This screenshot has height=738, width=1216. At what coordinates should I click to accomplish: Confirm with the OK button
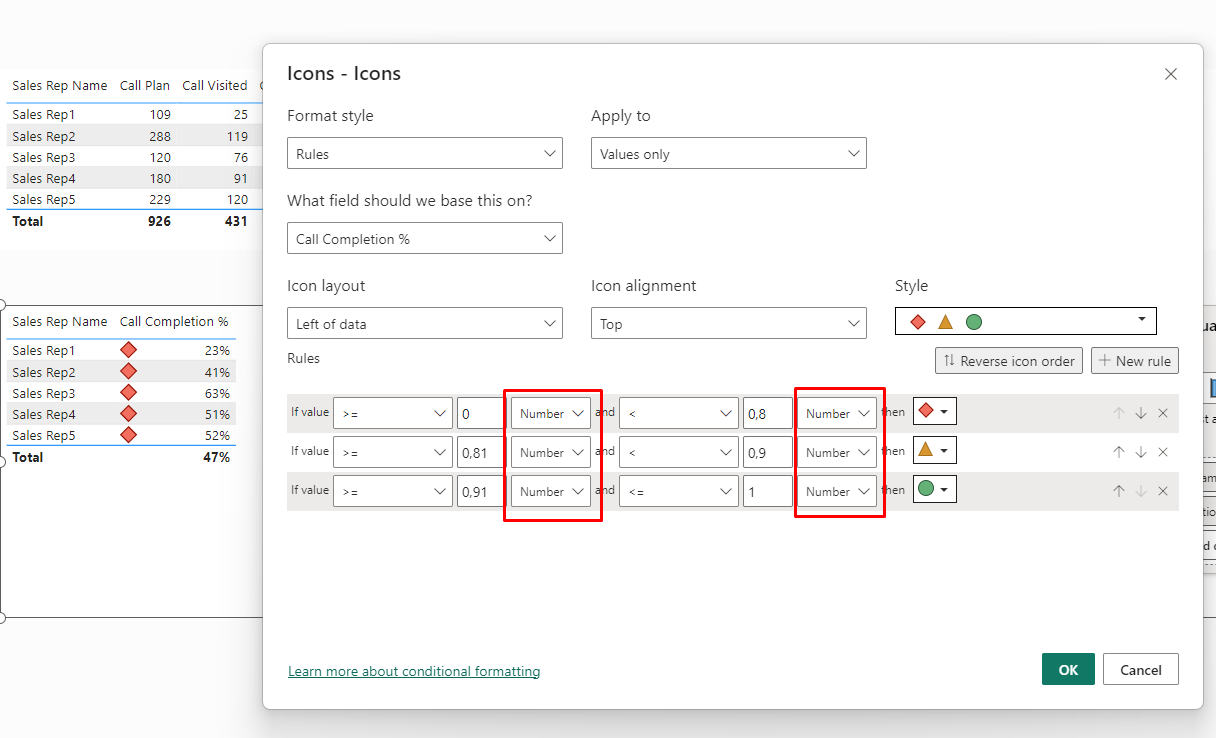[1068, 669]
